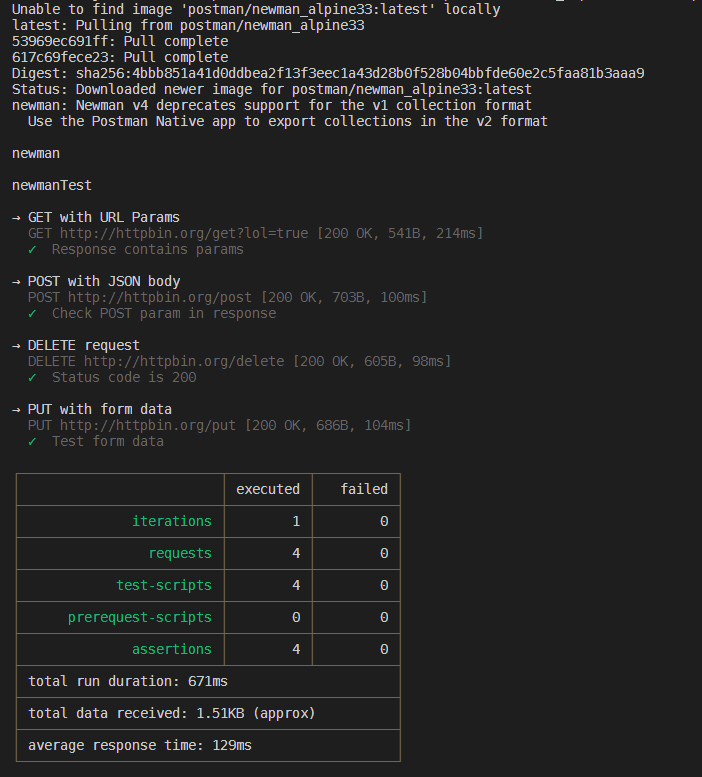
Task: Click the 'iterations' row label
Action: pos(172,521)
